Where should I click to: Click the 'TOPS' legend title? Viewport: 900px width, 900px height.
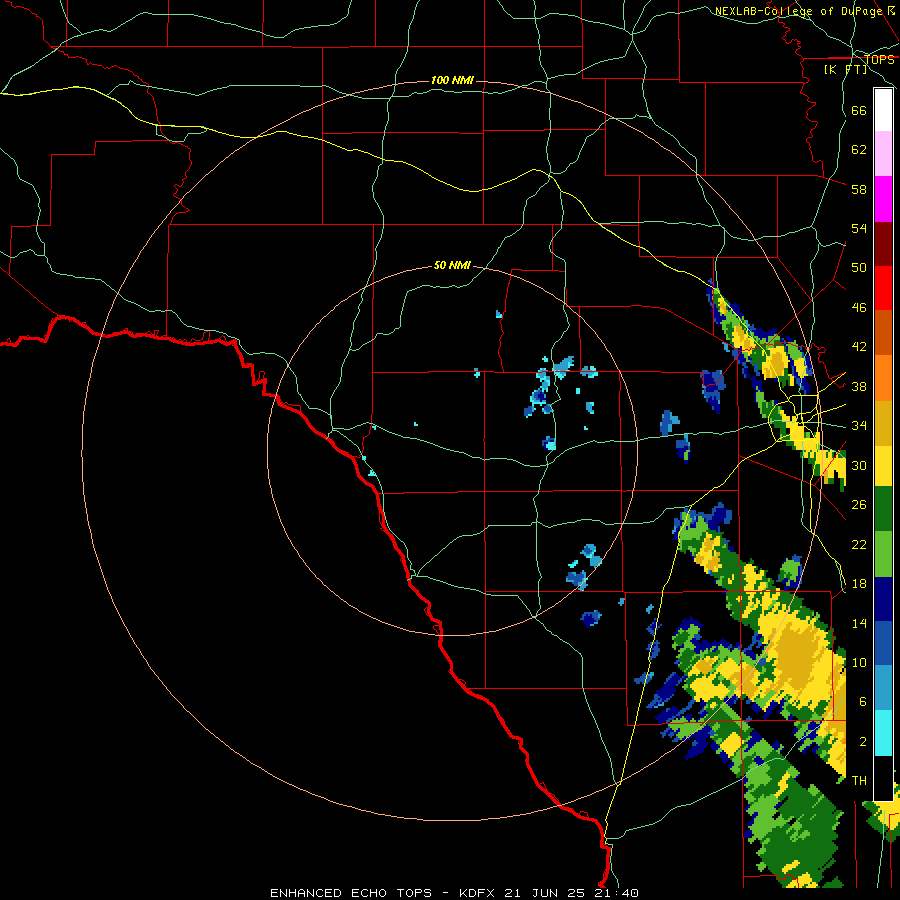click(879, 59)
